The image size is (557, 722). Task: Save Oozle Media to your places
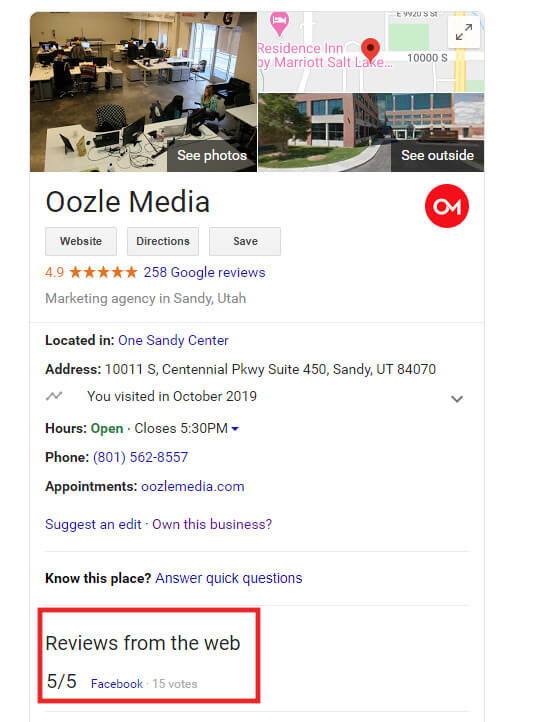pos(245,241)
